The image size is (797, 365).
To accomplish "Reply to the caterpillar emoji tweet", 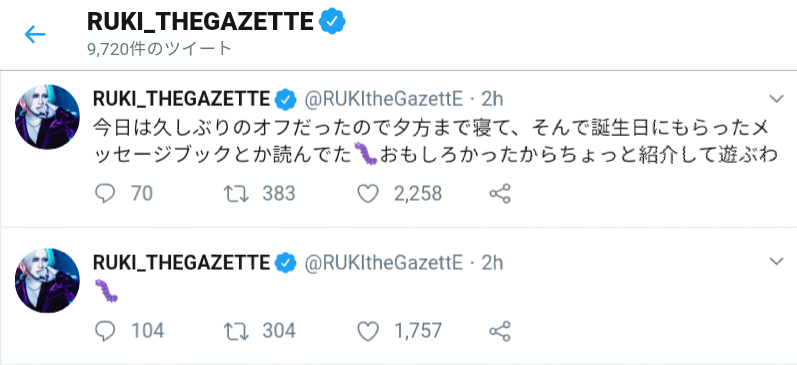I will tap(105, 331).
